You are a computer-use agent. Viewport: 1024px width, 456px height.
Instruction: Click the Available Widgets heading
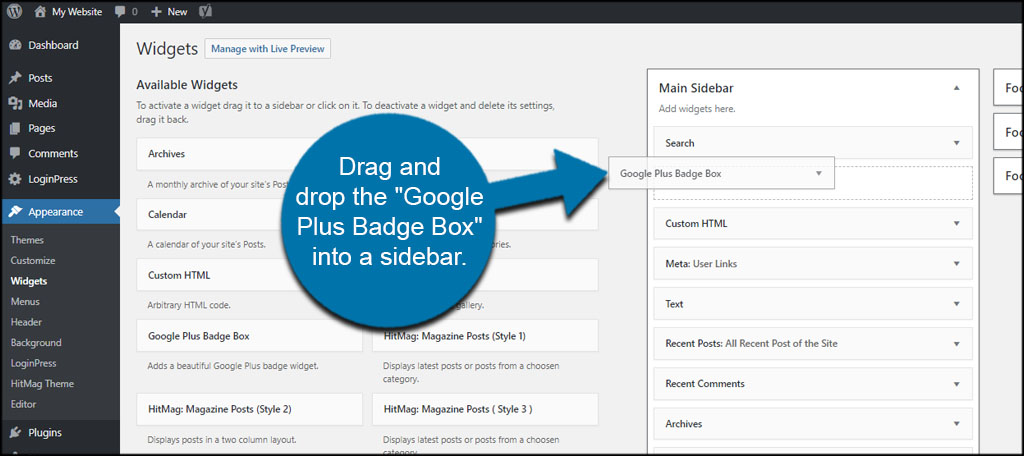(x=187, y=85)
